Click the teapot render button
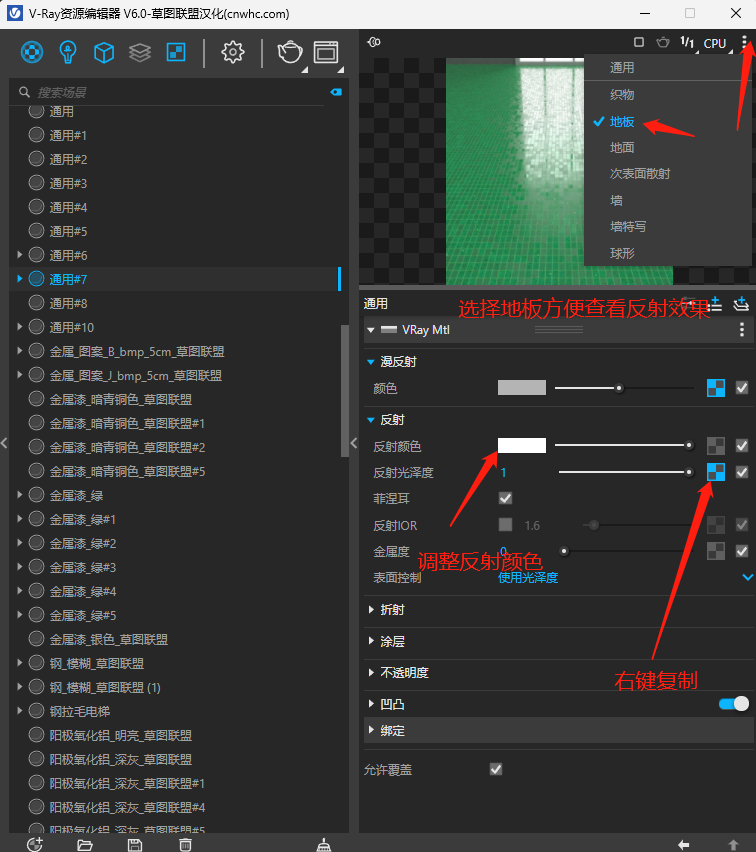 (290, 52)
